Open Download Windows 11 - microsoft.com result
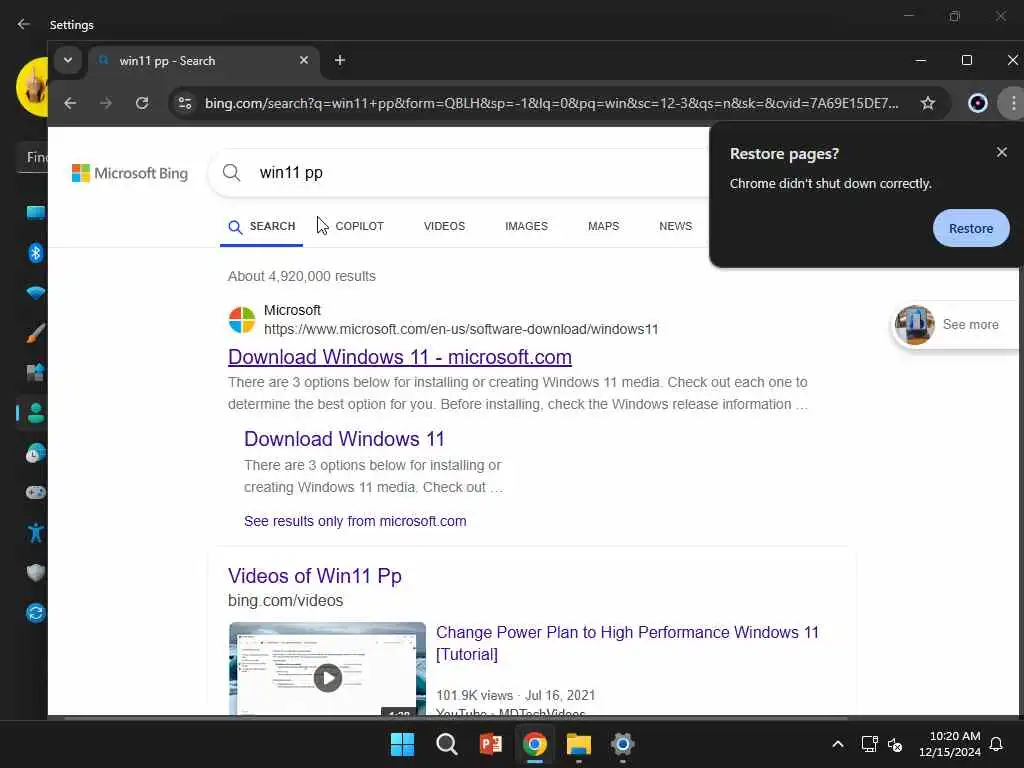 tap(400, 357)
